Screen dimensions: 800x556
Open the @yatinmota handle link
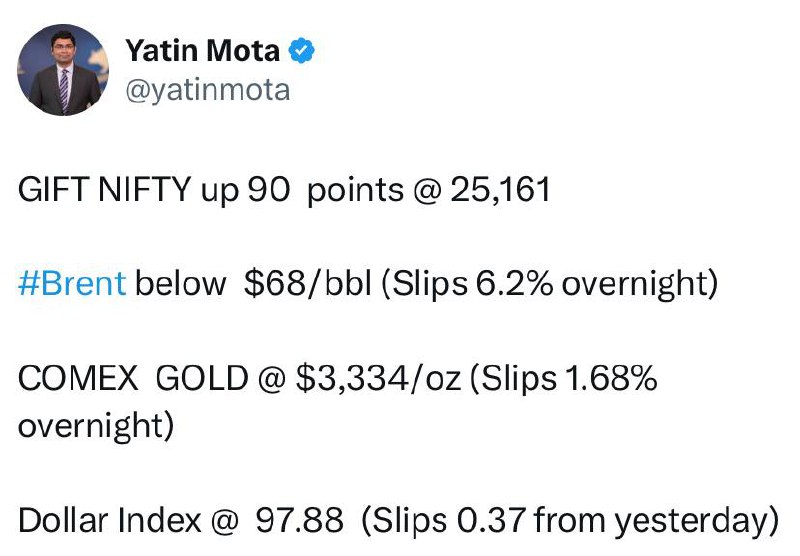click(208, 90)
